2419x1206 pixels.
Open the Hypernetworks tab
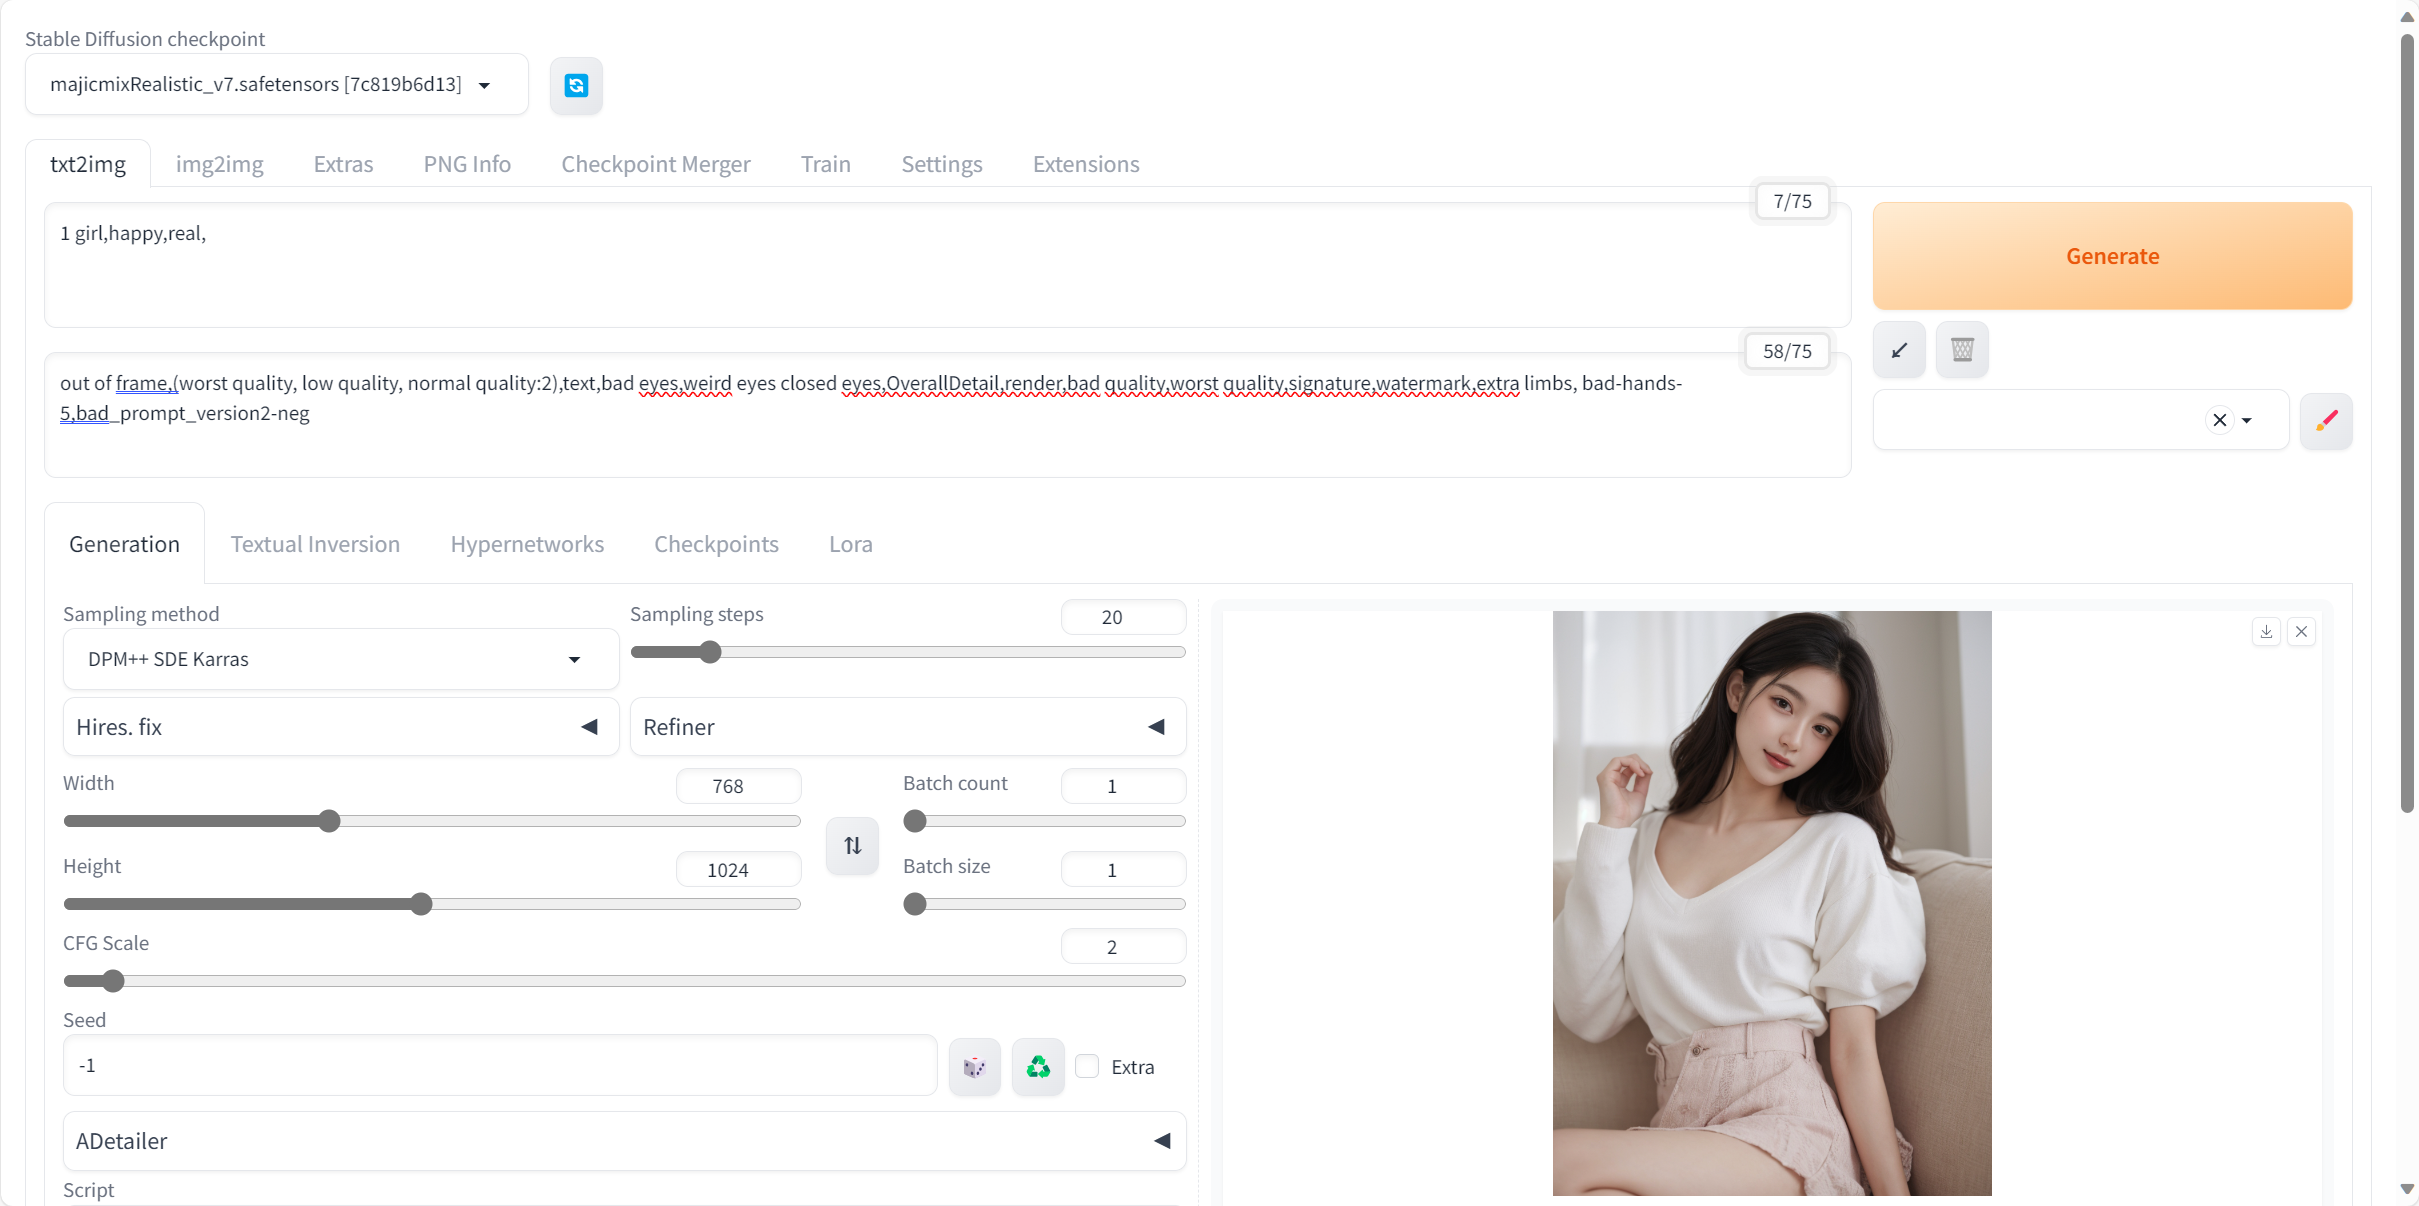coord(527,544)
